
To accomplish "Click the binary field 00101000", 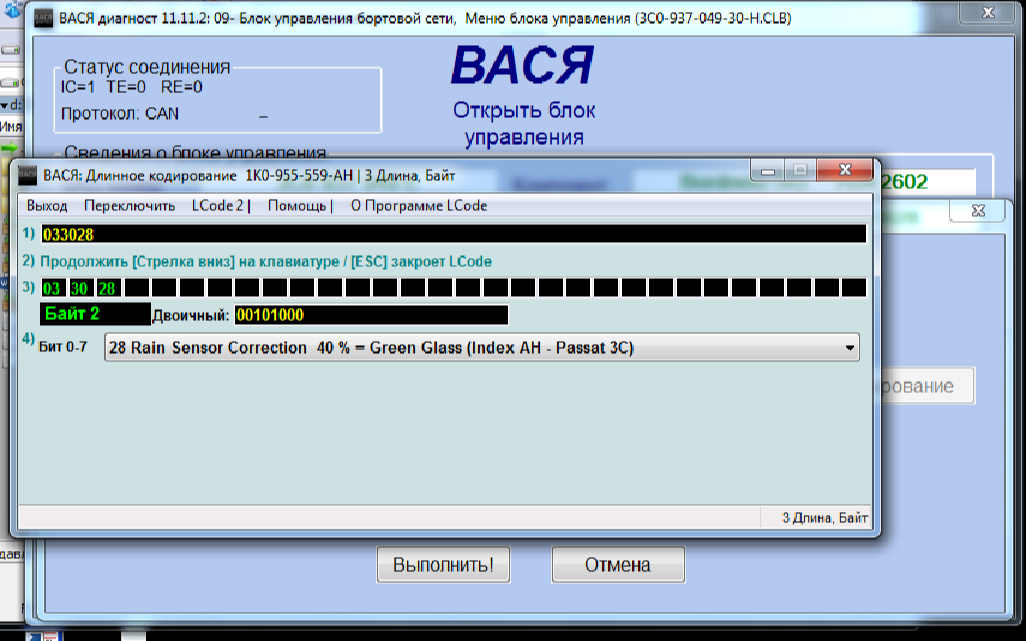I will click(x=371, y=315).
